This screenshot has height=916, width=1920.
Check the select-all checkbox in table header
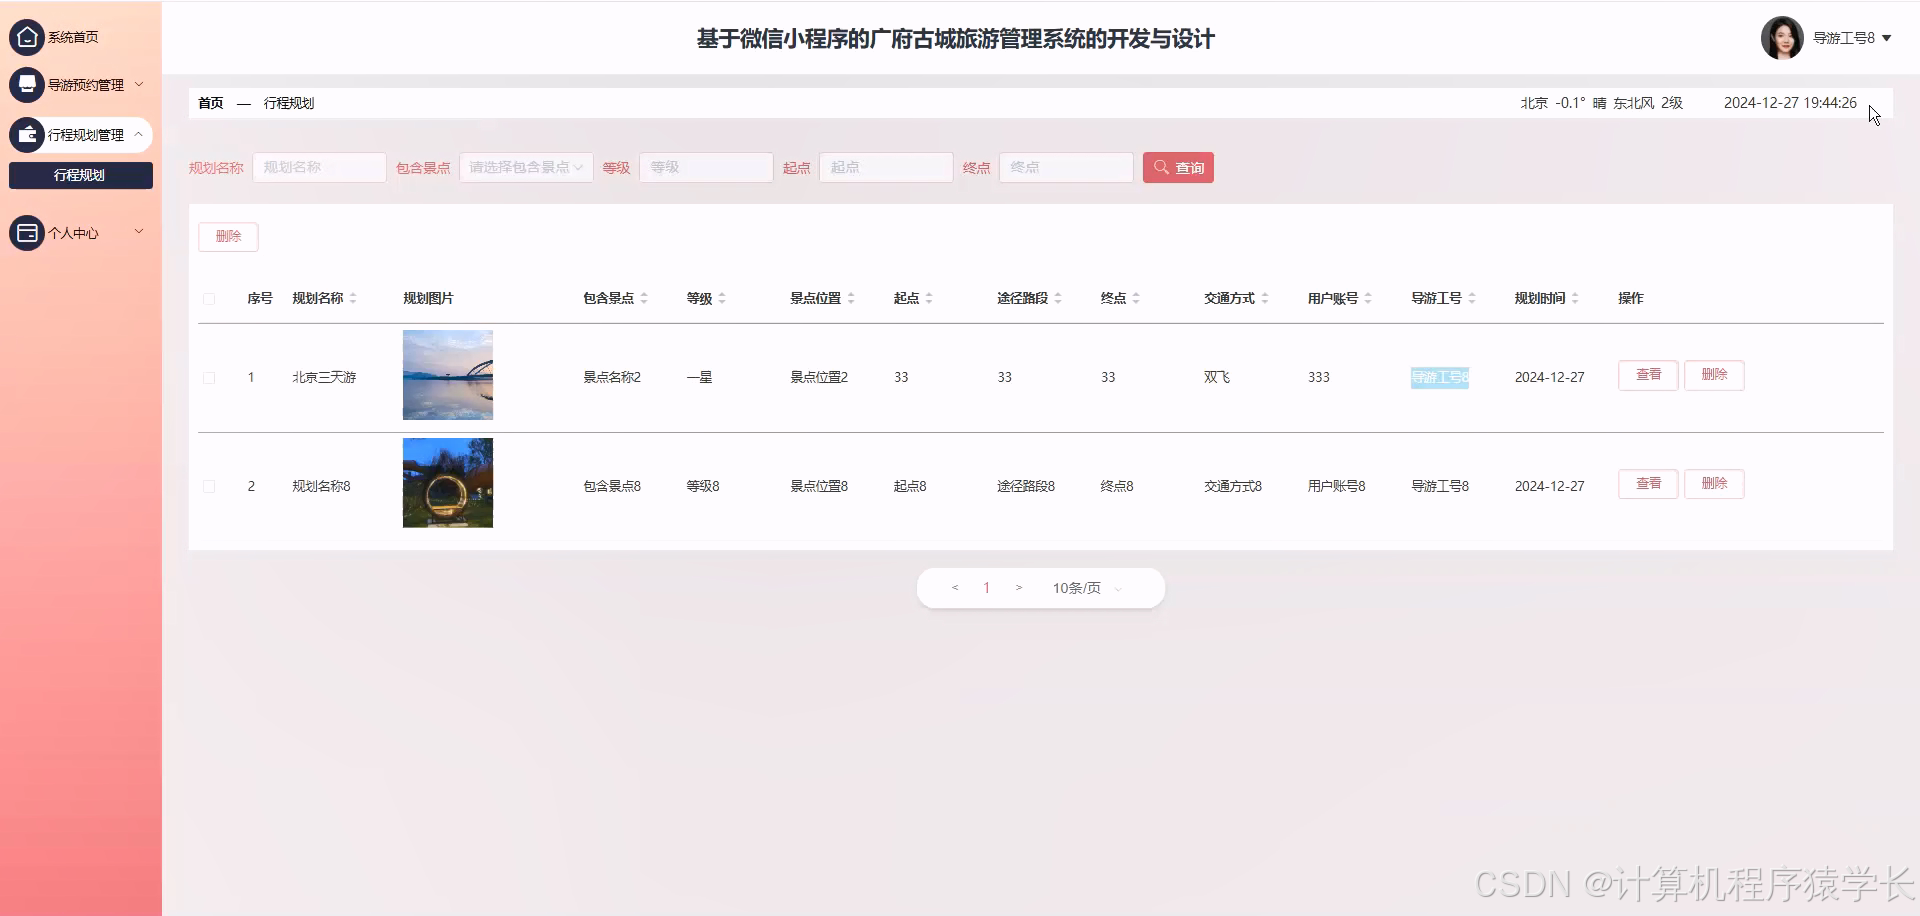point(209,299)
